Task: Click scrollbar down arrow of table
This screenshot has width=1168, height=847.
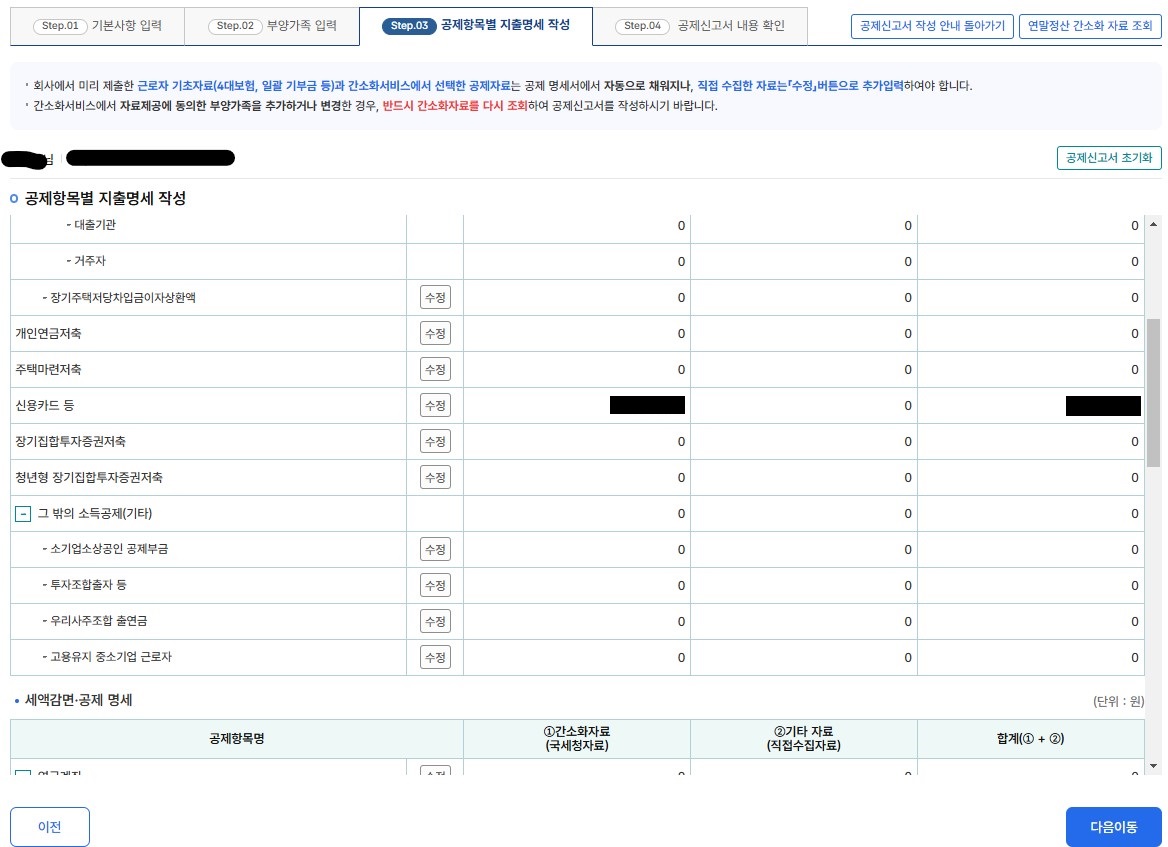Action: 1153,766
